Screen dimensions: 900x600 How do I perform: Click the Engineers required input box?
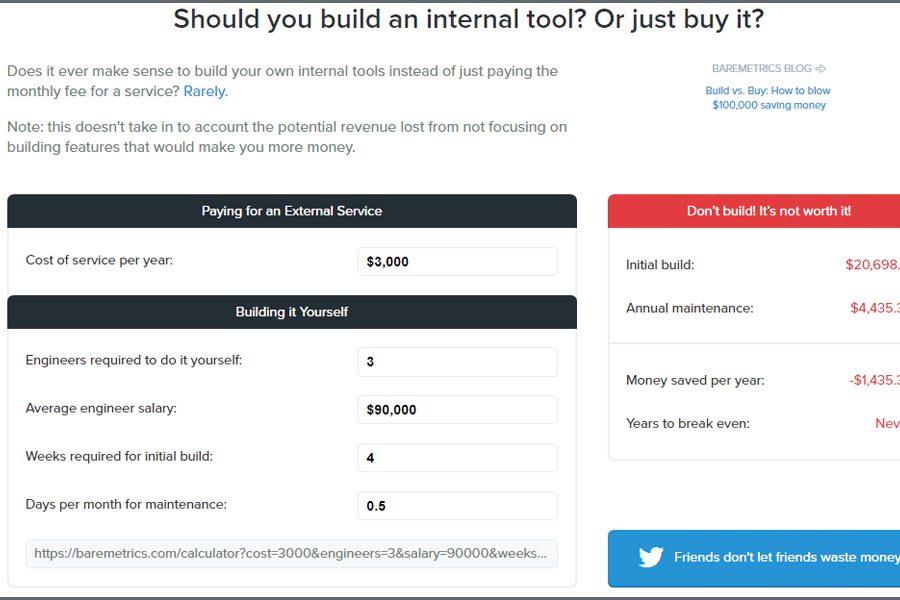point(457,362)
